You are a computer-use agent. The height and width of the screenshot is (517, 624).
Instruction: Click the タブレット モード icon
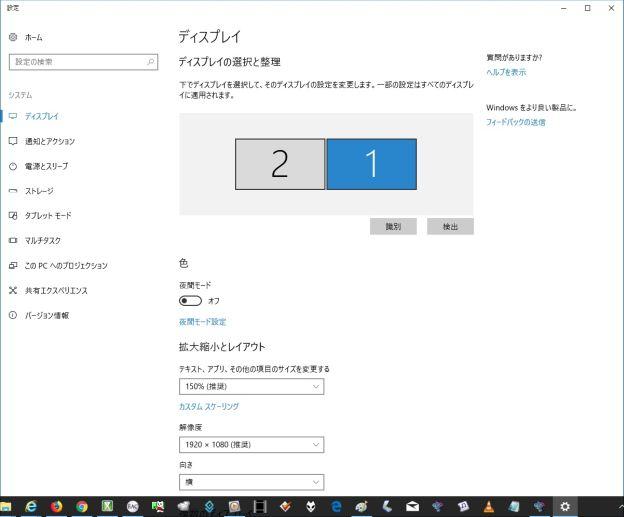(x=13, y=215)
